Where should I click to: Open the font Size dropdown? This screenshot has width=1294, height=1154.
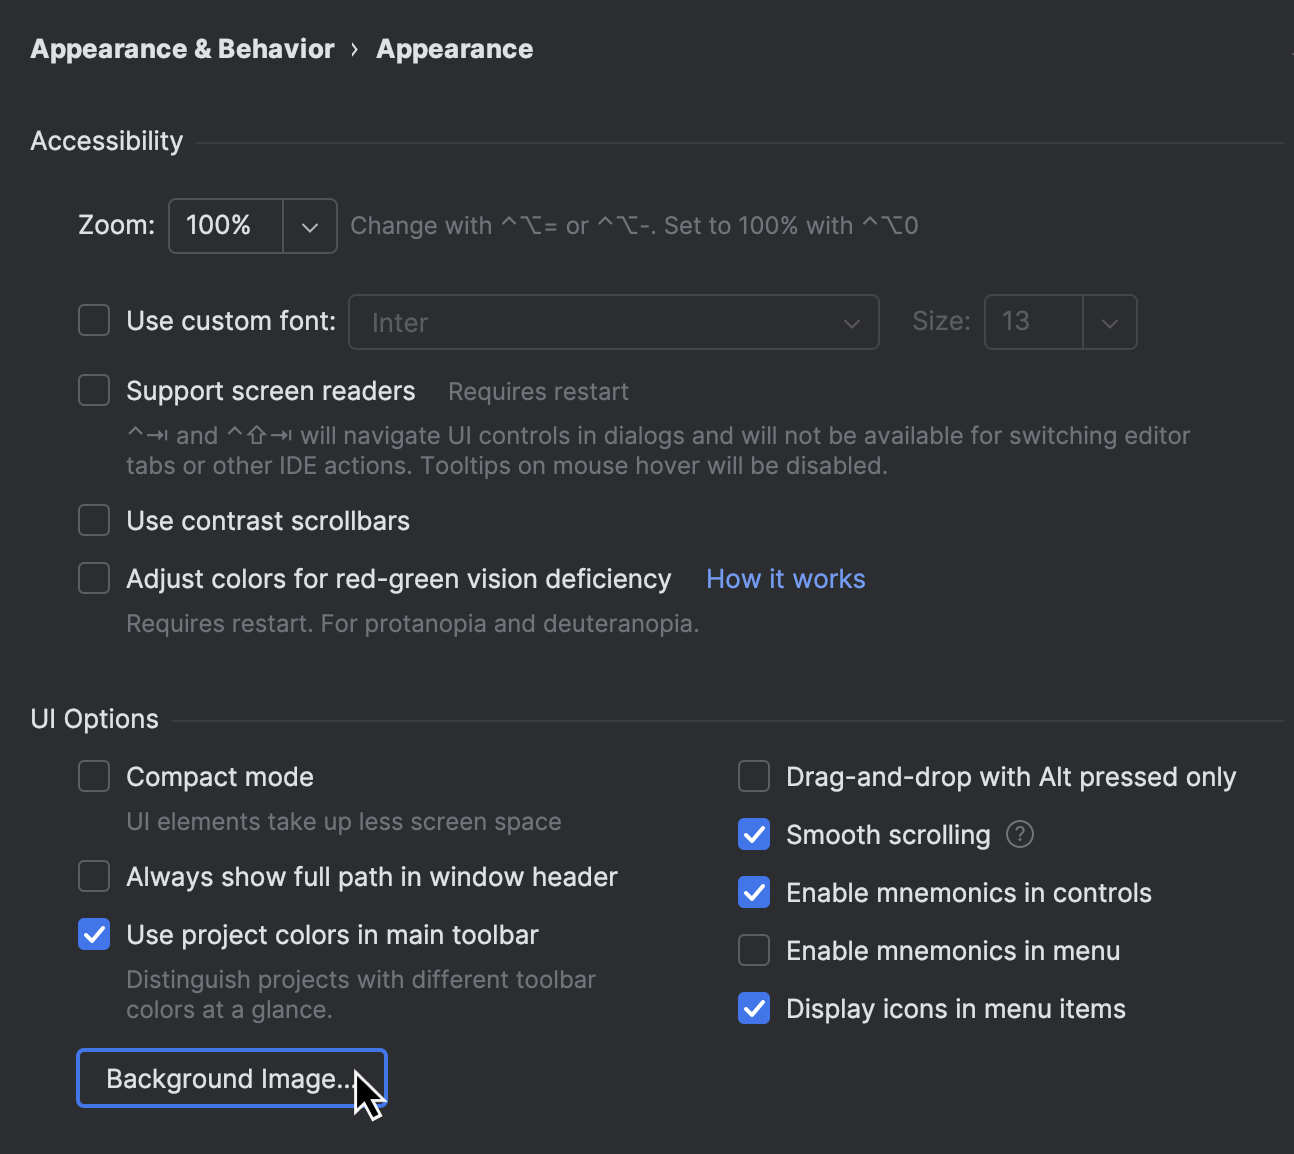coord(1109,322)
